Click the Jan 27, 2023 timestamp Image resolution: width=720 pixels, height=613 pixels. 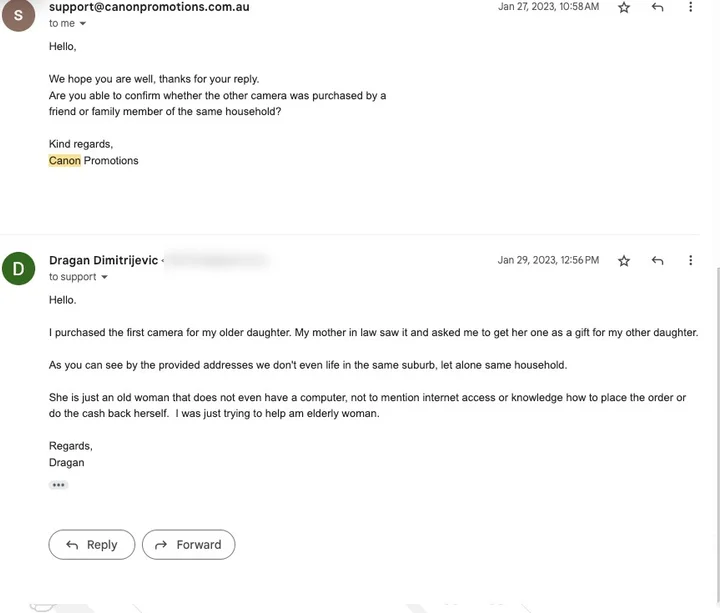click(x=548, y=7)
